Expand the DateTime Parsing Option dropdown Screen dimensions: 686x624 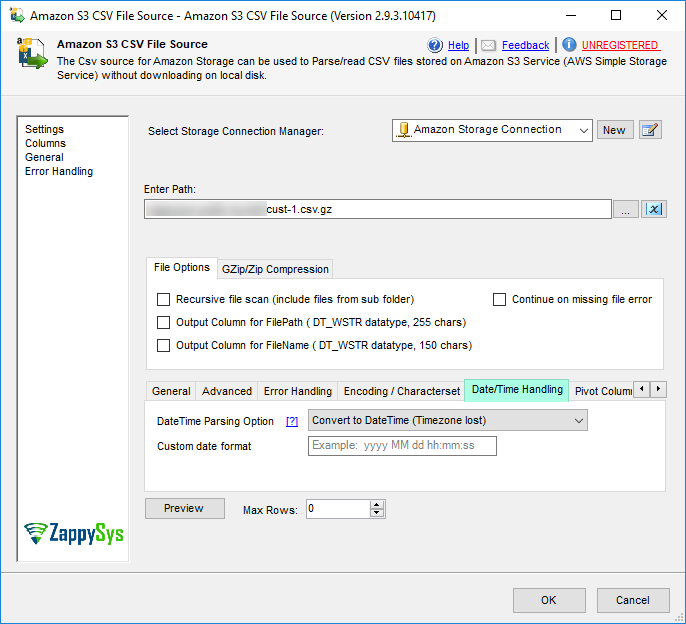click(448, 421)
